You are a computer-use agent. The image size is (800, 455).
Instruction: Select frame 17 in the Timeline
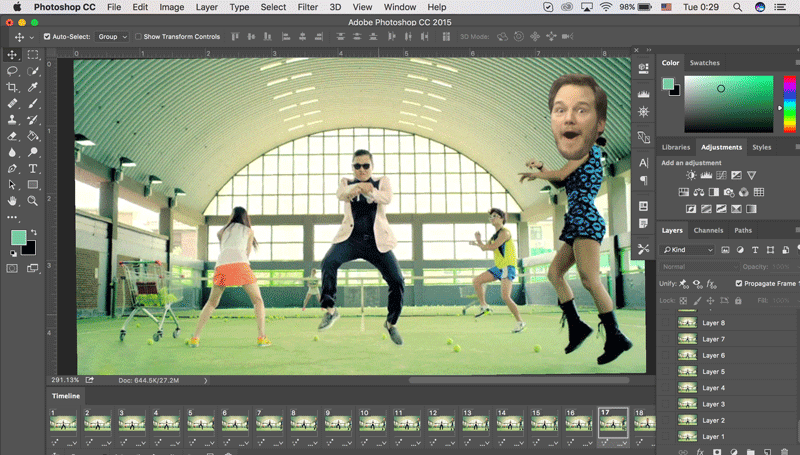pyautogui.click(x=612, y=423)
